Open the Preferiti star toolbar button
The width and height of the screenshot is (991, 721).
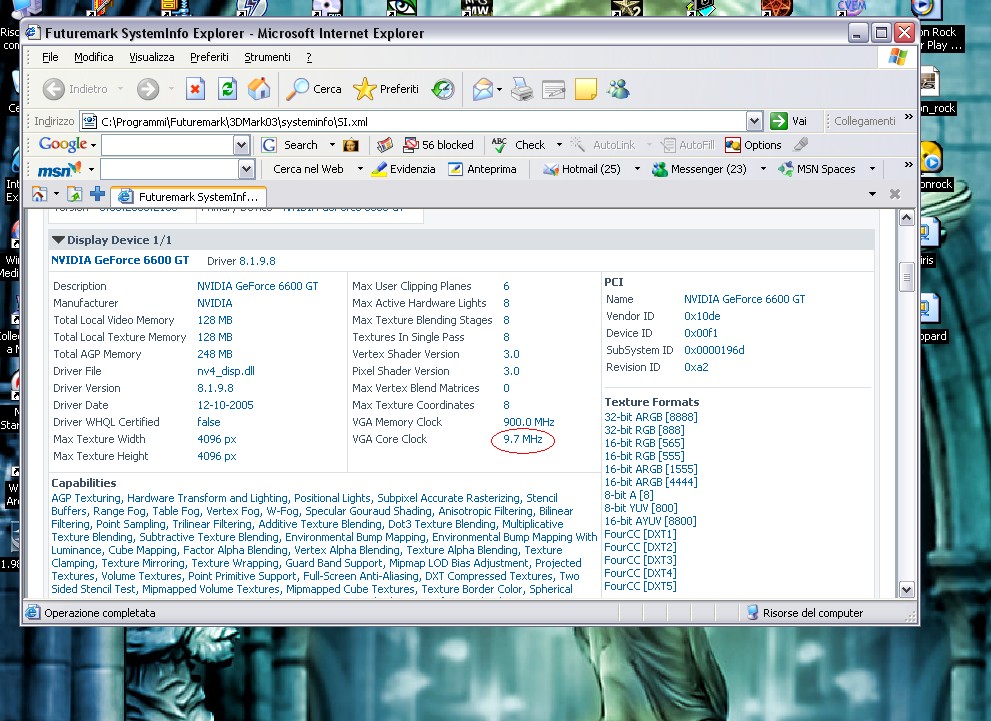[x=386, y=89]
